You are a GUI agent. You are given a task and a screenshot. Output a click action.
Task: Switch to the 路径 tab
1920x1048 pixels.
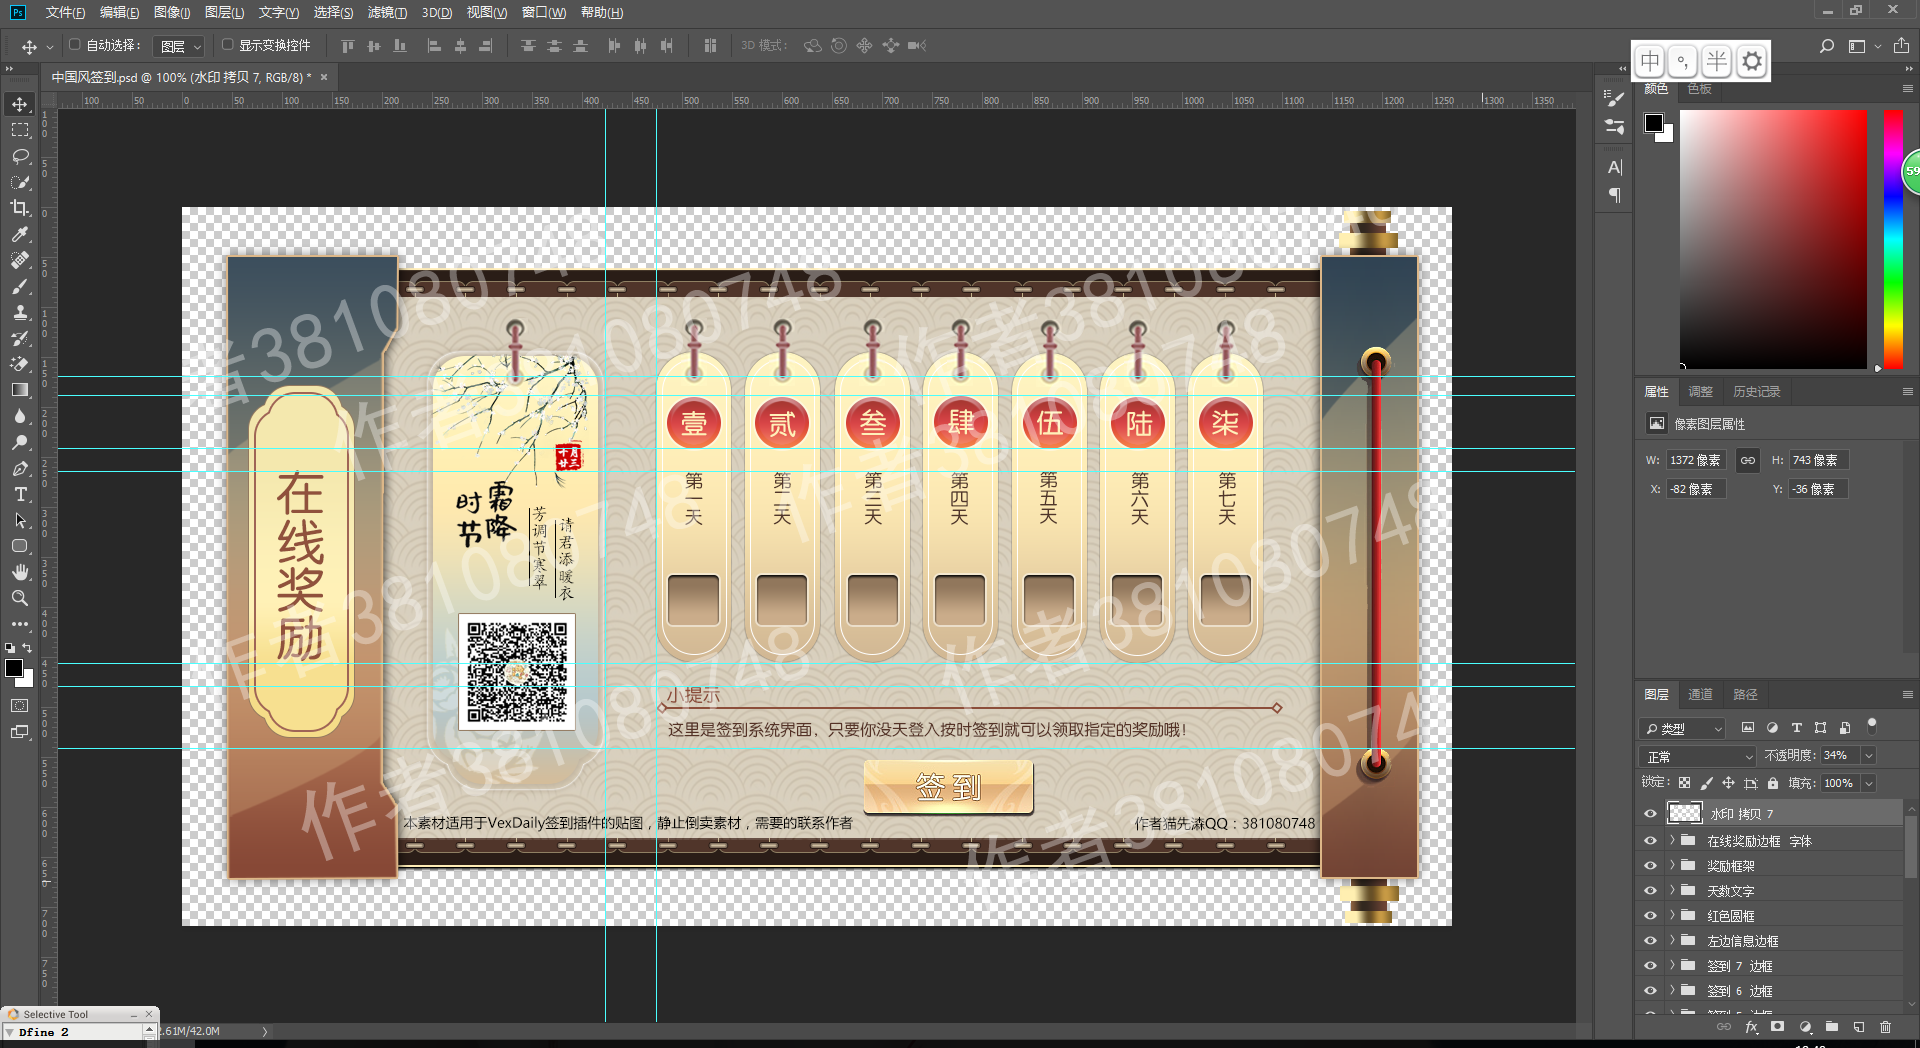1745,694
